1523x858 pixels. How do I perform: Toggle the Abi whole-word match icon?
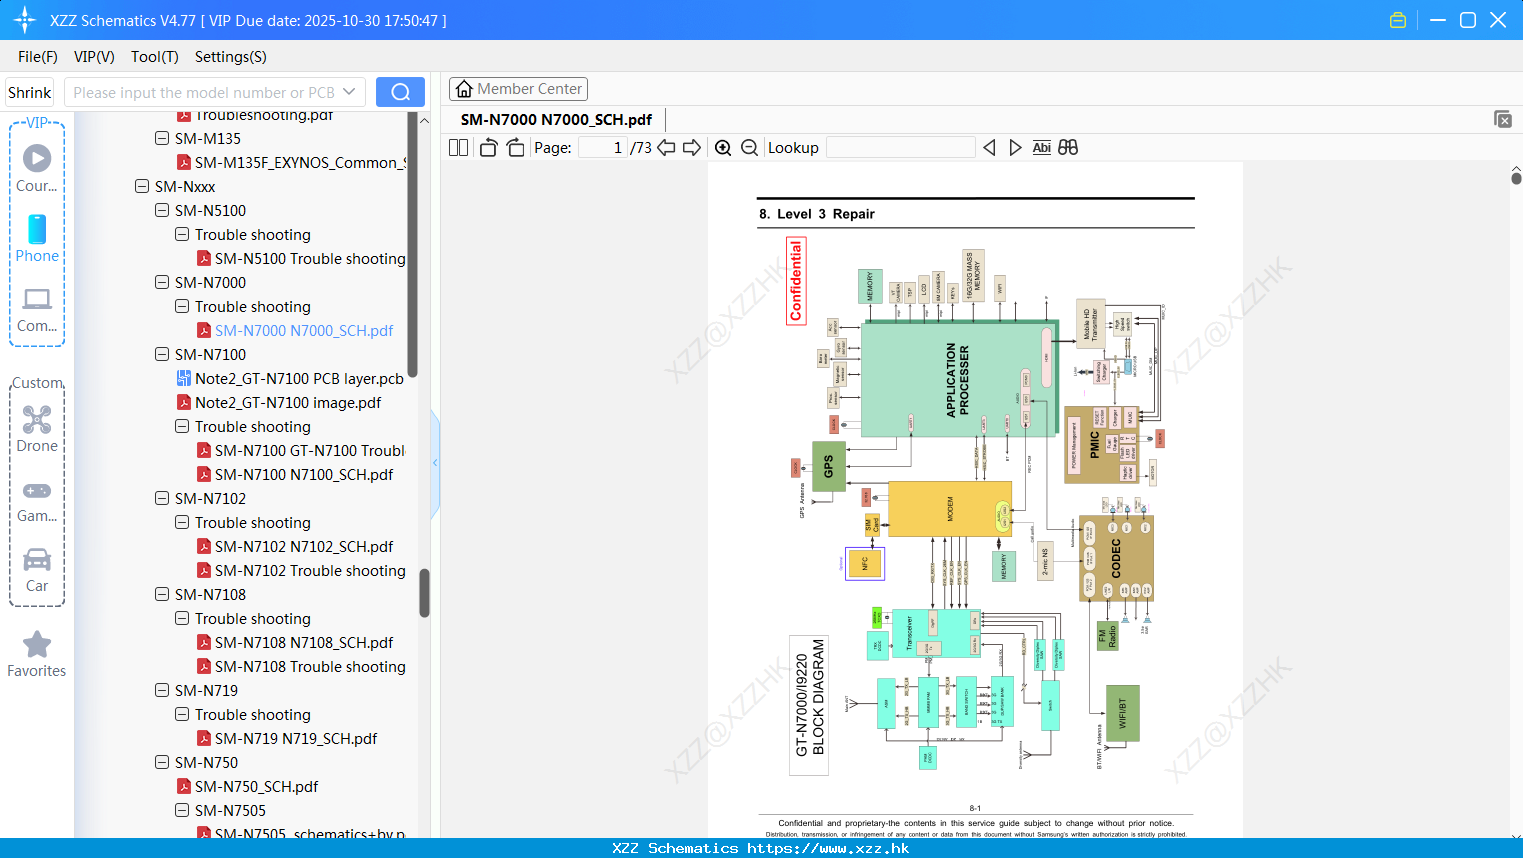[x=1041, y=148]
